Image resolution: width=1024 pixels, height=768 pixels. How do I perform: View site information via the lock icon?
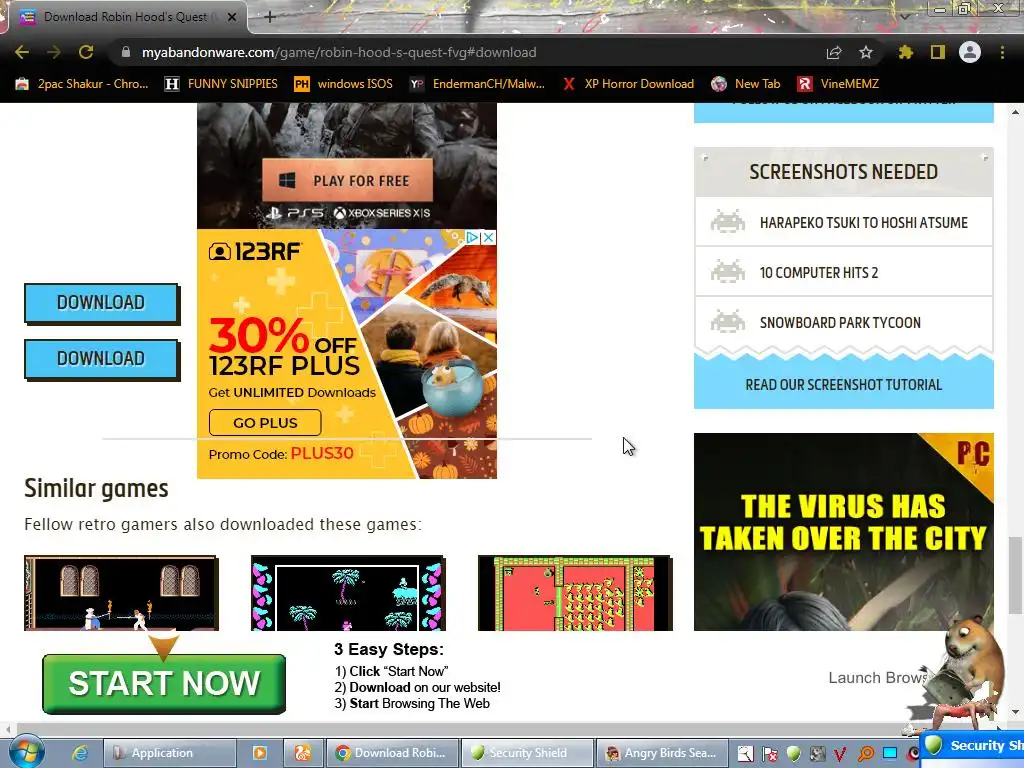125,52
